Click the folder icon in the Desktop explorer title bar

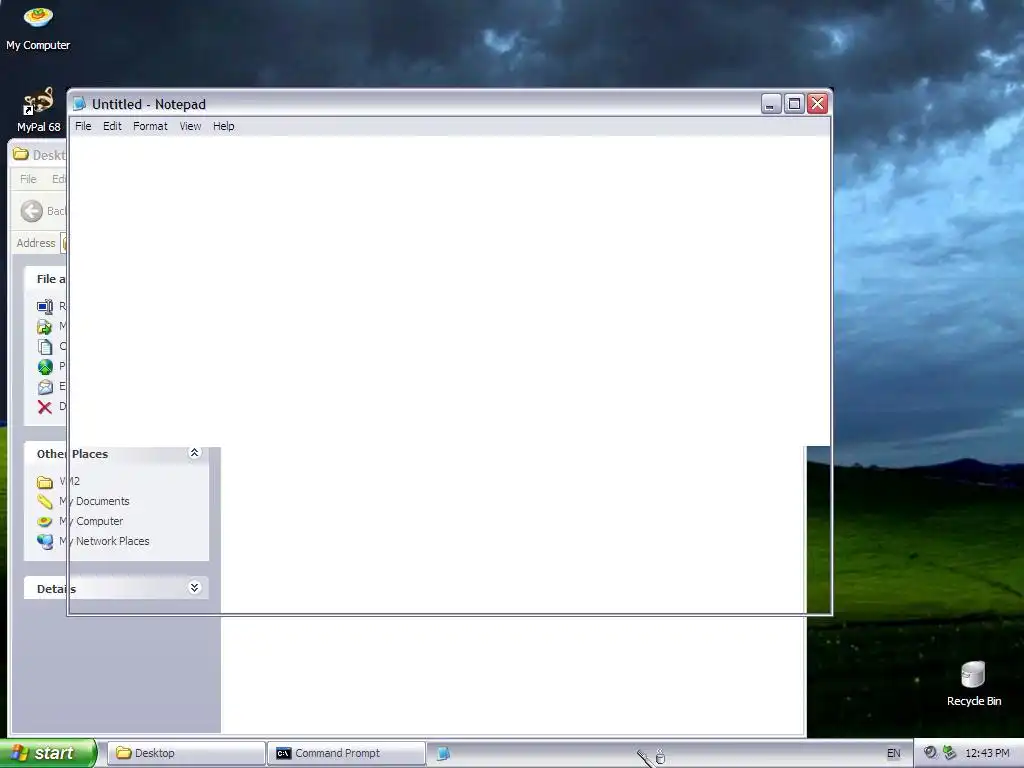(x=21, y=154)
